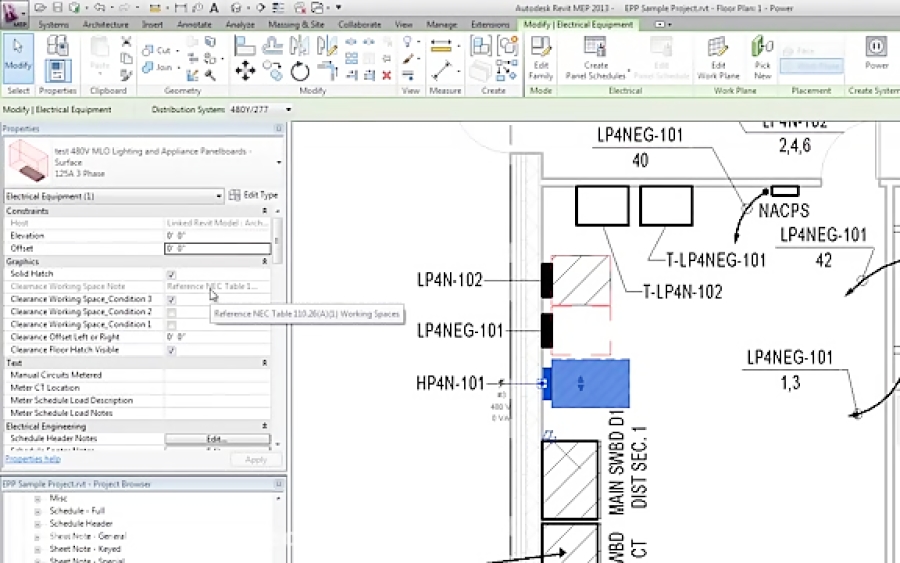Click the red X Delete tool
The height and width of the screenshot is (563, 900).
[387, 75]
